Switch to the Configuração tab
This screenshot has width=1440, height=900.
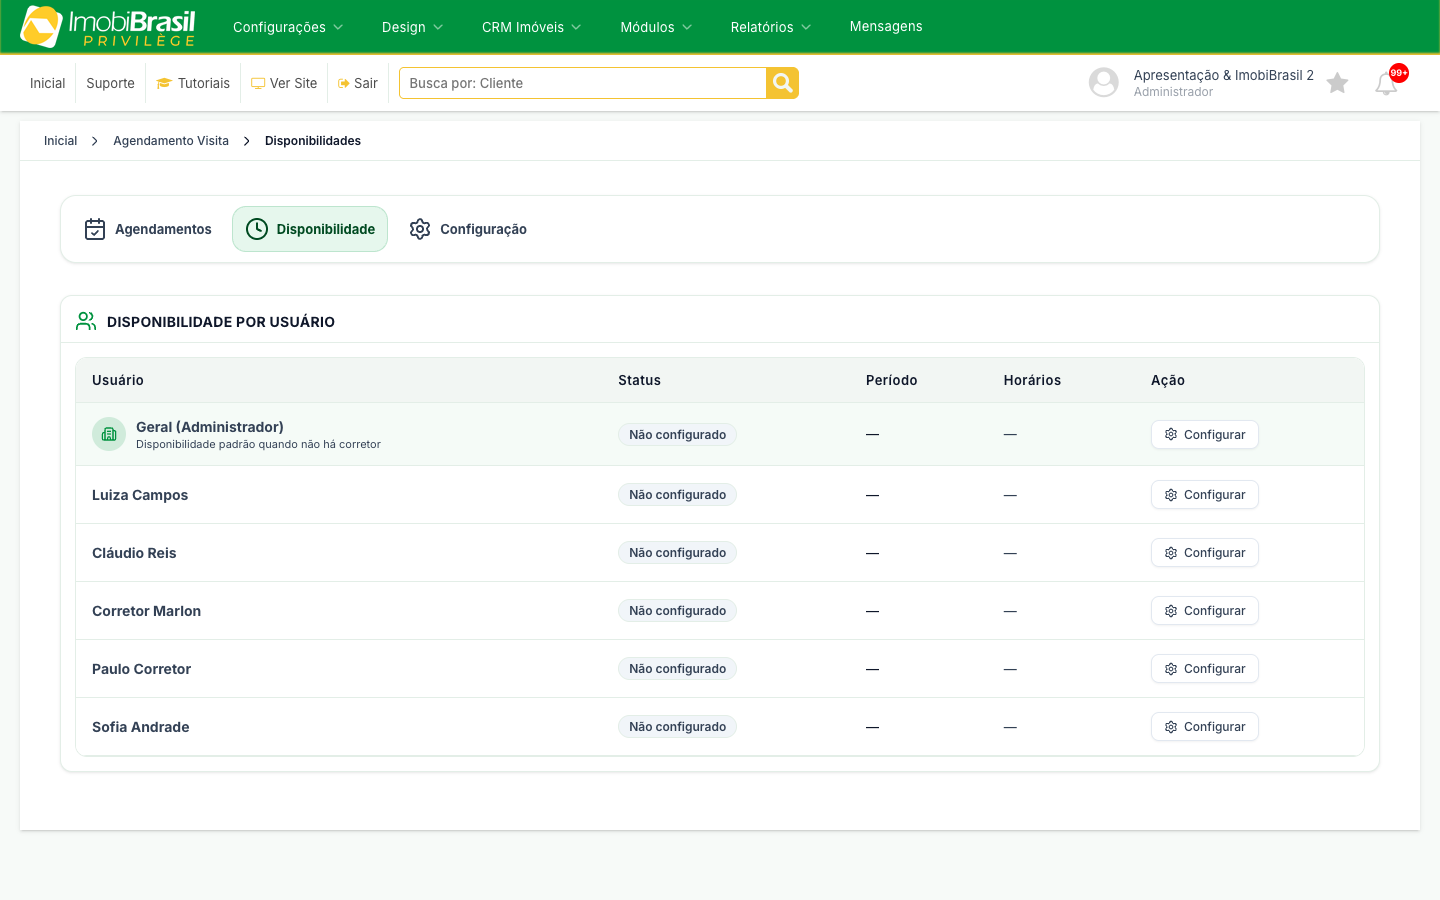[468, 229]
